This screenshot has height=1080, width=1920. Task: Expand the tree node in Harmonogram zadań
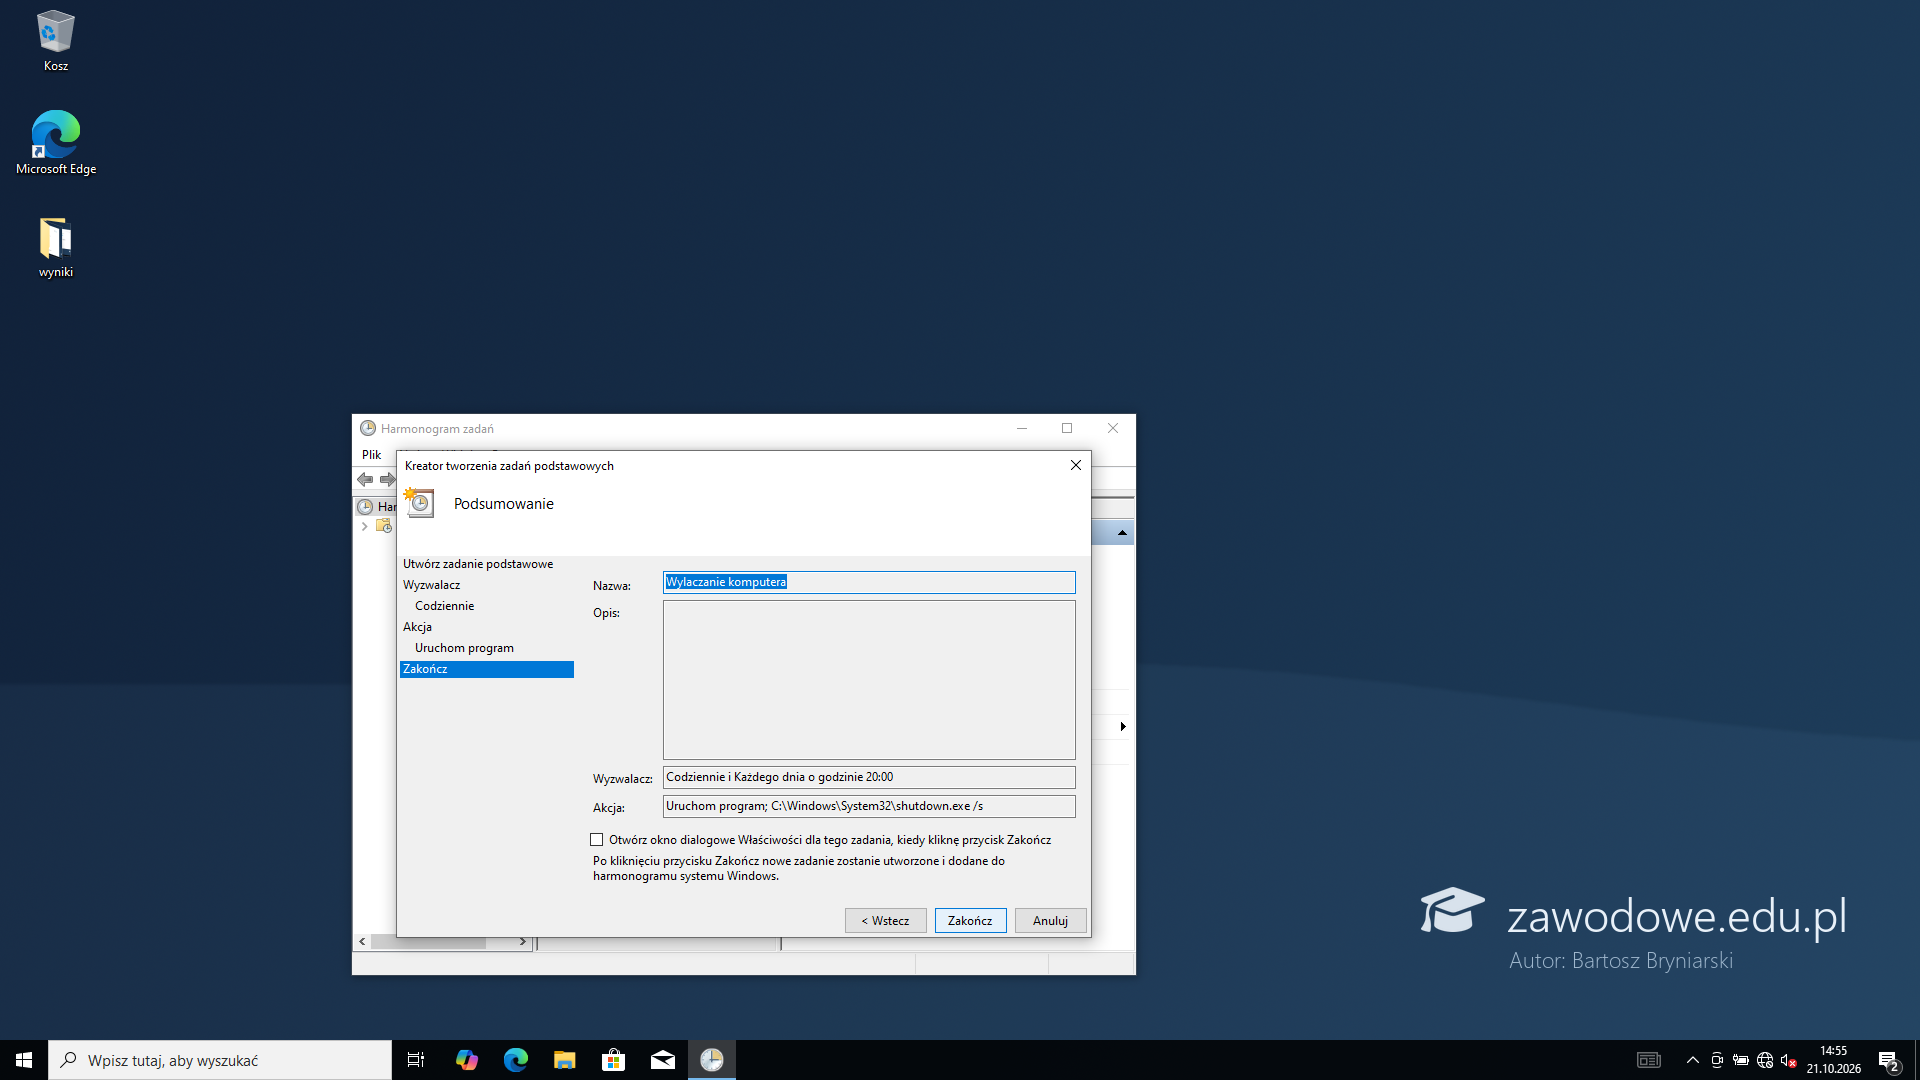pos(364,526)
